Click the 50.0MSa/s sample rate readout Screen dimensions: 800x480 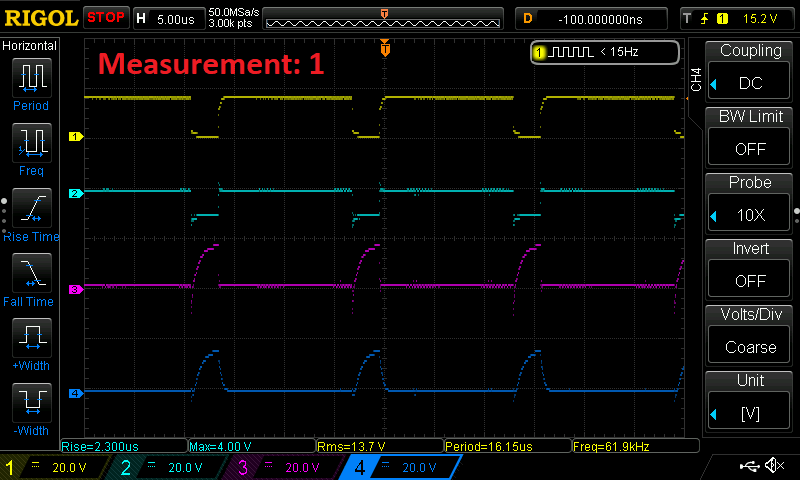point(234,12)
